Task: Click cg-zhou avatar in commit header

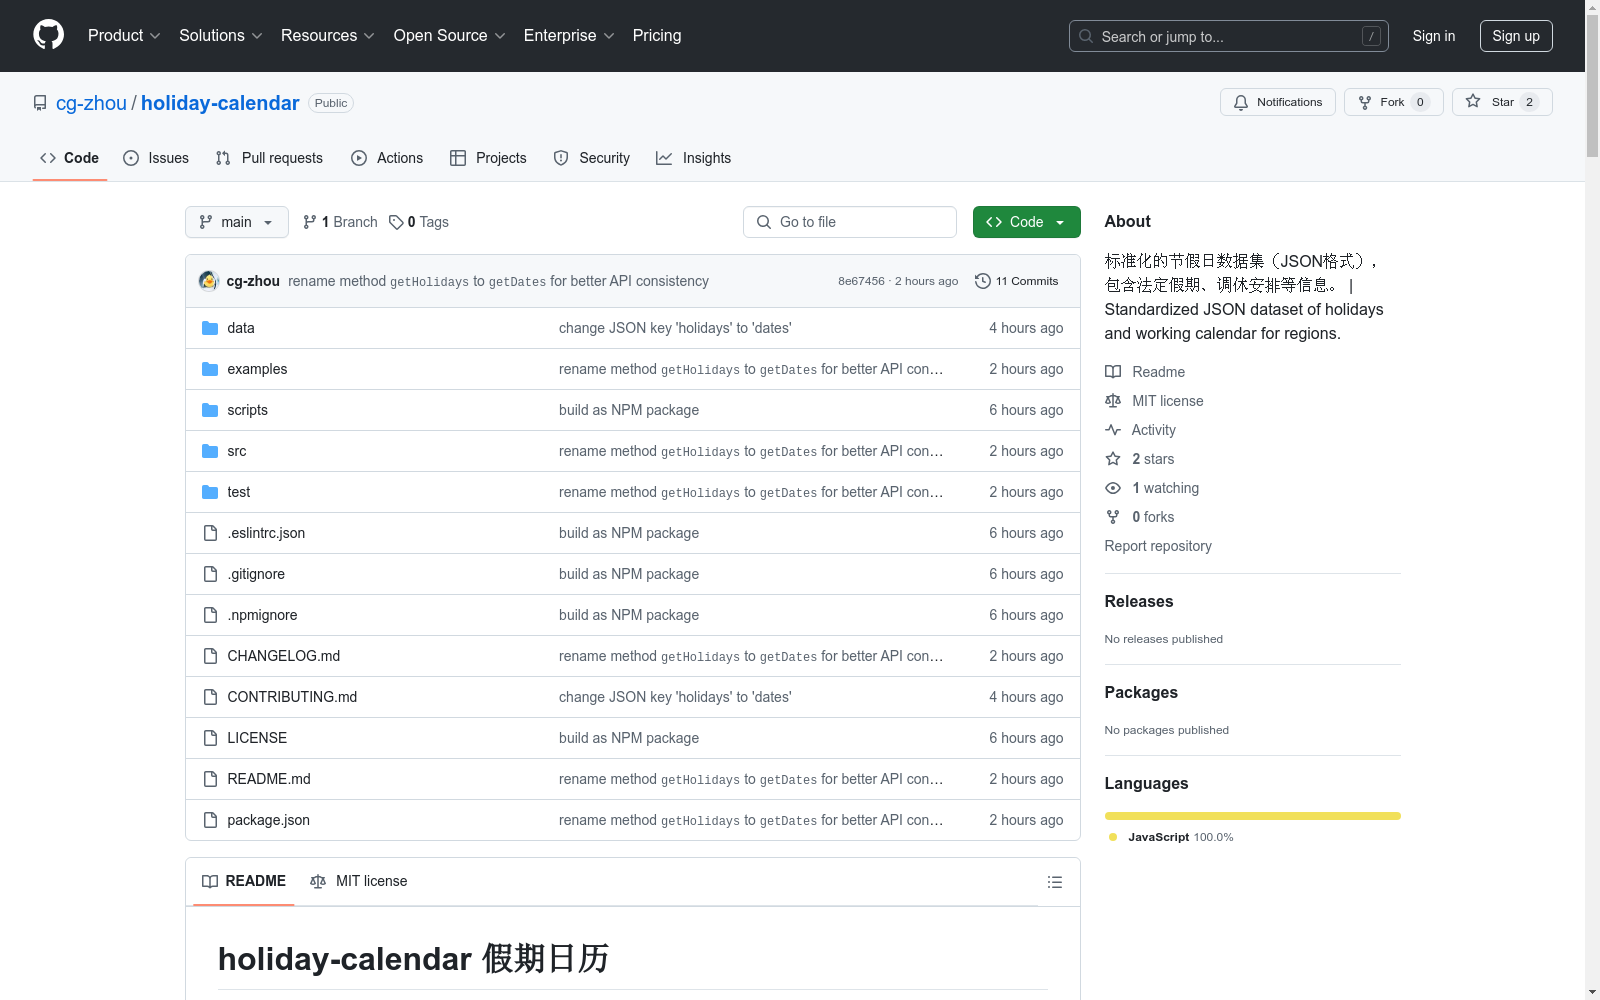Action: [x=209, y=281]
